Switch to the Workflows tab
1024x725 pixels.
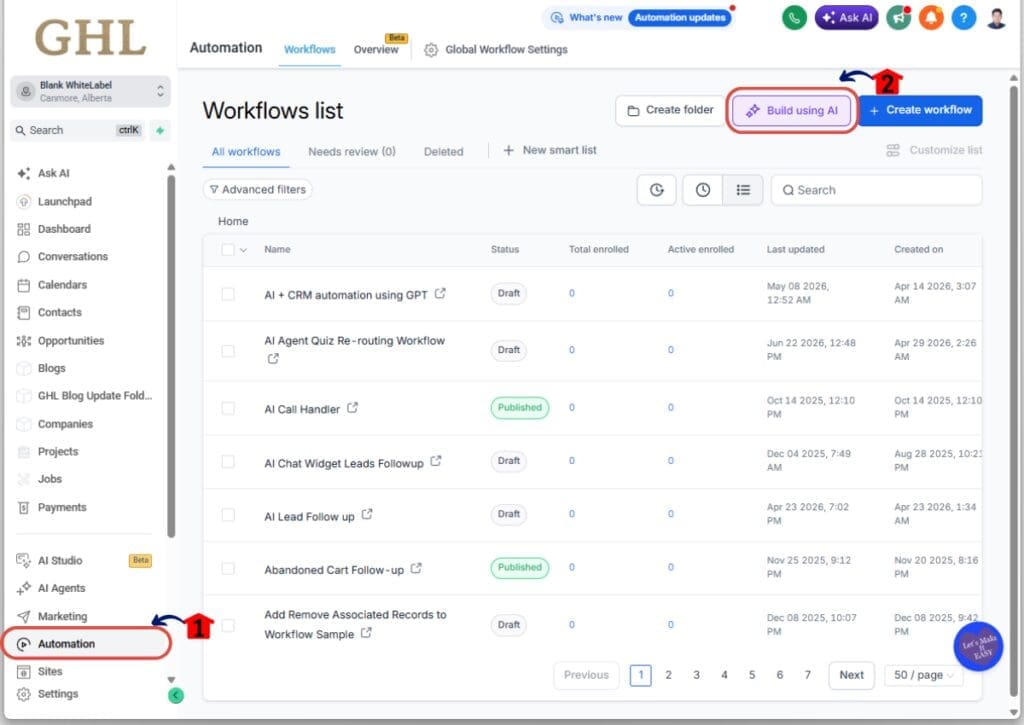coord(310,50)
